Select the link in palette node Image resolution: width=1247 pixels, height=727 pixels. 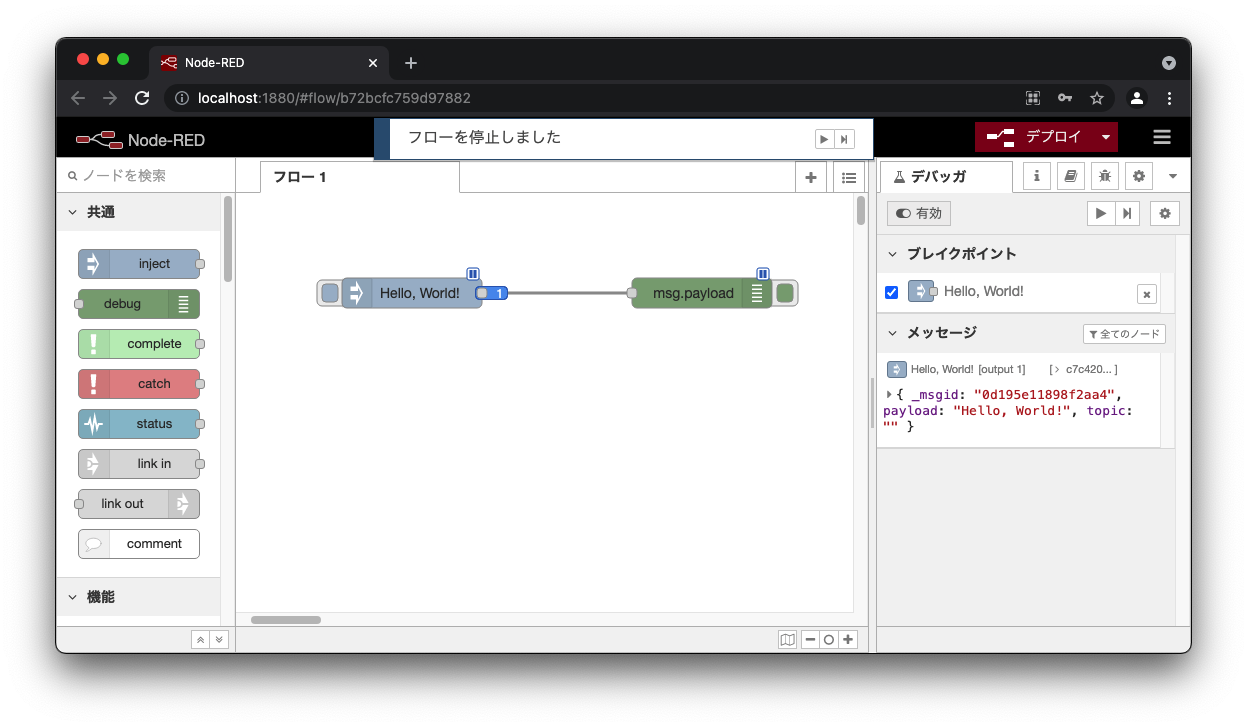tap(139, 464)
